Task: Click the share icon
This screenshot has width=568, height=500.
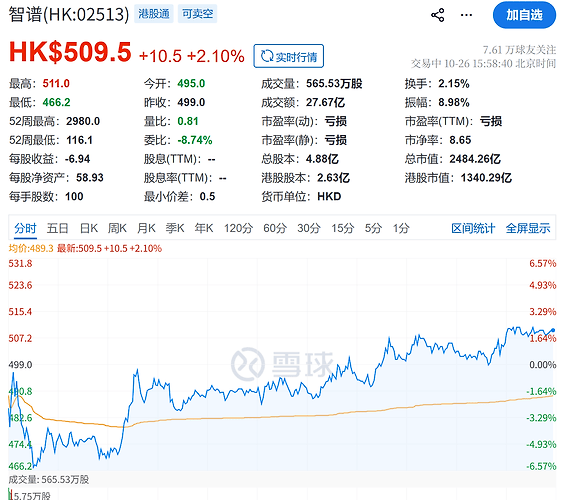Action: coord(438,15)
